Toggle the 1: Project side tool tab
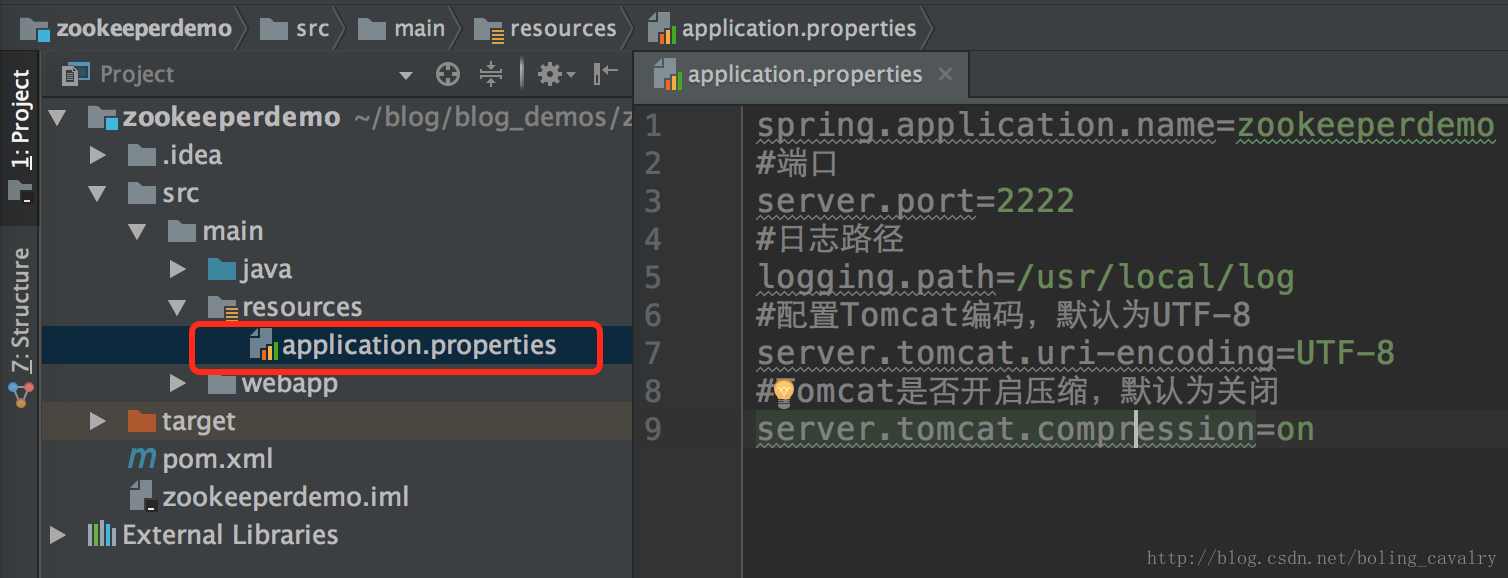This screenshot has height=578, width=1508. pyautogui.click(x=20, y=121)
